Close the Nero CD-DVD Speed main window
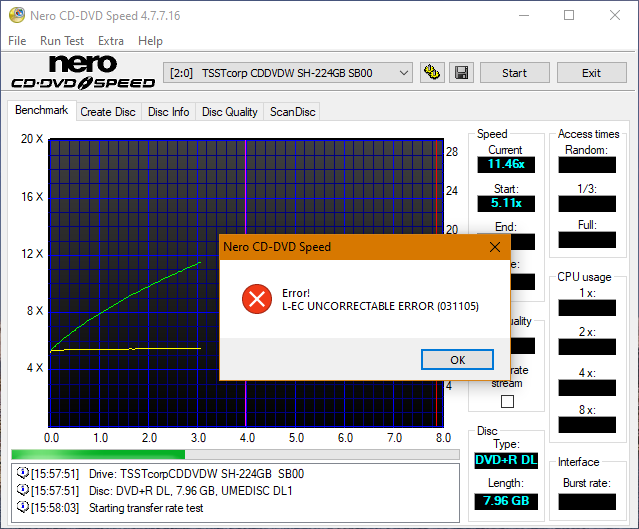639x529 pixels. (x=615, y=15)
